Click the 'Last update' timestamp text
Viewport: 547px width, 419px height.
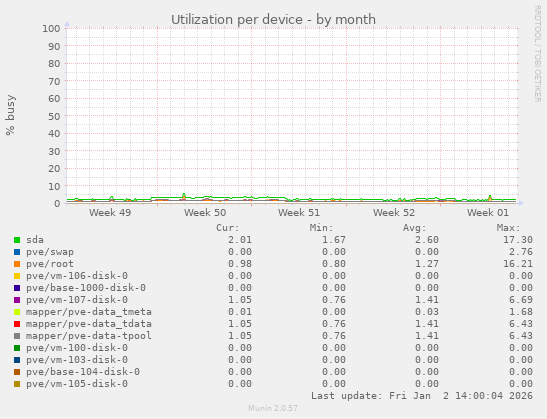[422, 396]
